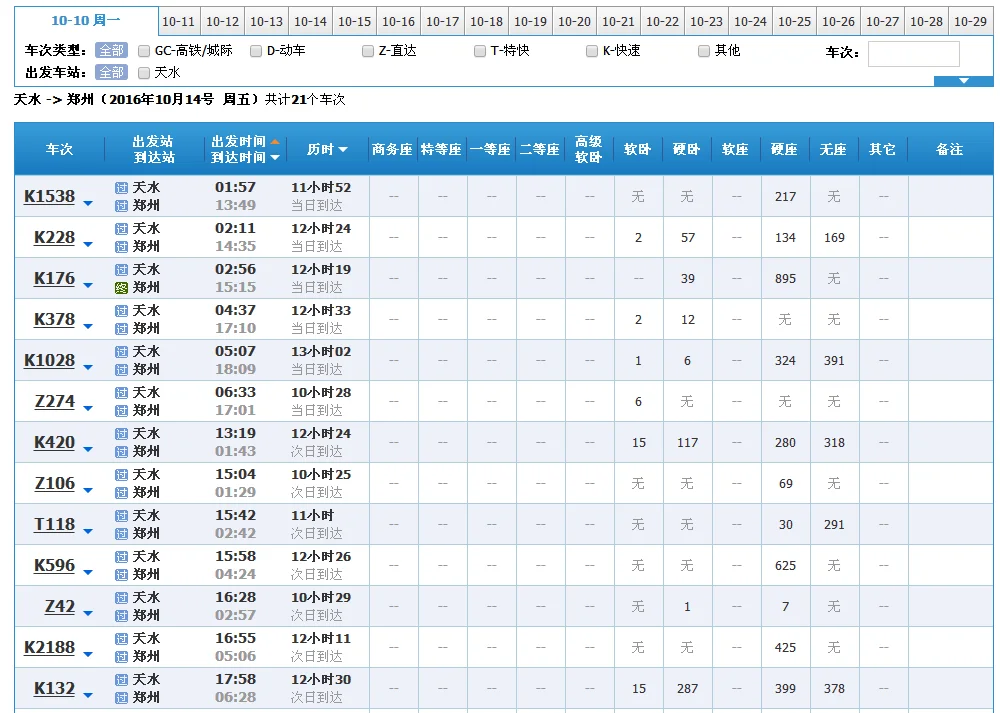Image resolution: width=1000 pixels, height=713 pixels.
Task: Tick the 天水 departure station checkbox
Action: pyautogui.click(x=144, y=73)
